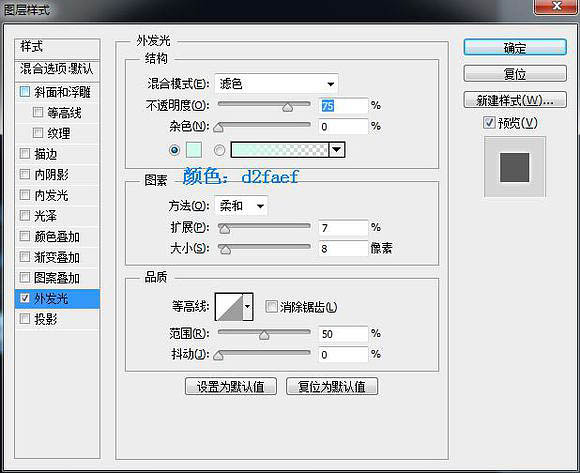580x473 pixels.
Task: Close the 图层样式 dialog
Action: (556, 6)
